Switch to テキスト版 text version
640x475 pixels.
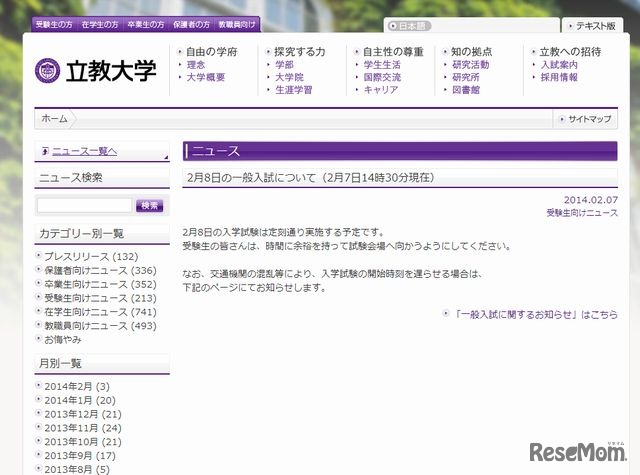tap(596, 26)
